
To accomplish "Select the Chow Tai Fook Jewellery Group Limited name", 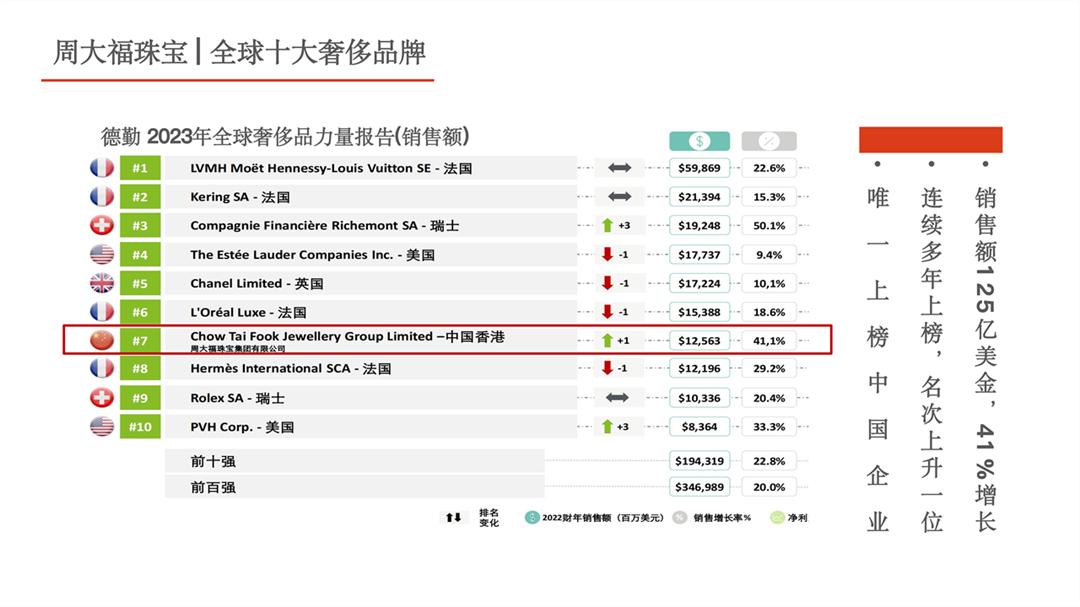I will (347, 336).
